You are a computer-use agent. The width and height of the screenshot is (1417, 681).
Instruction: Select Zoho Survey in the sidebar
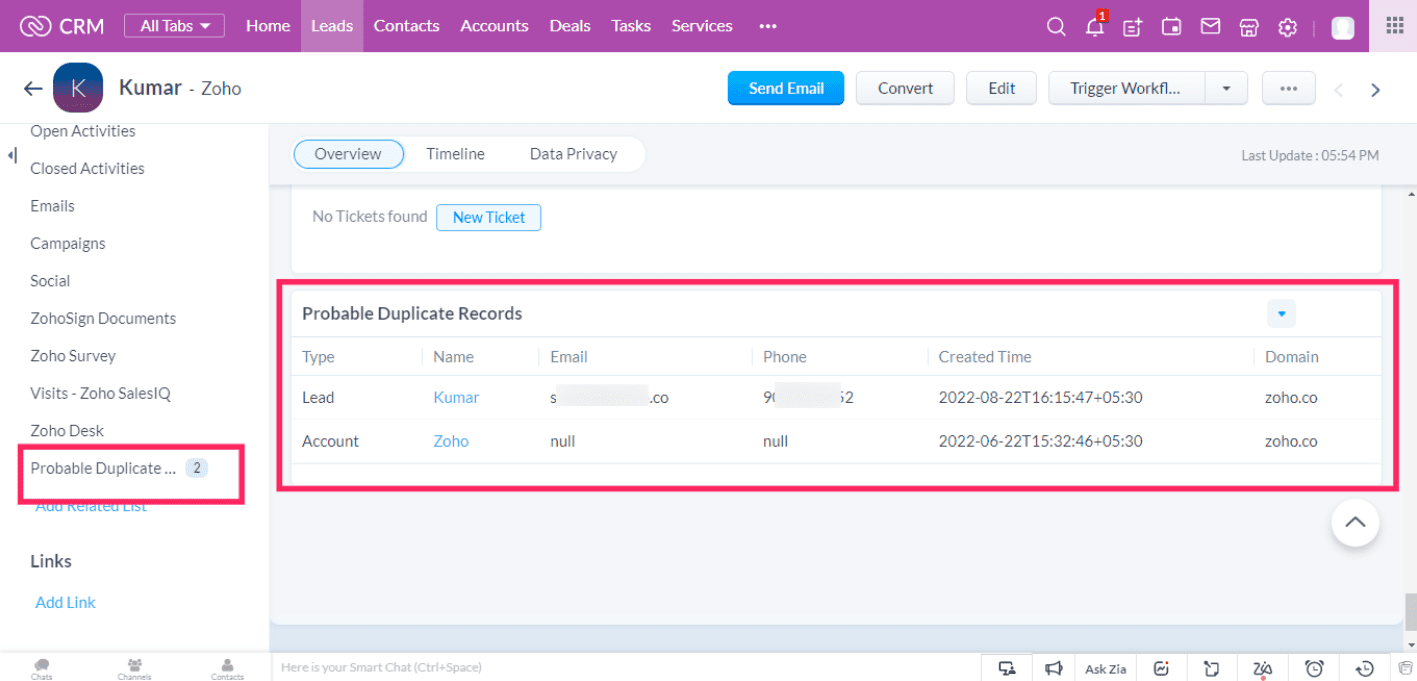point(73,356)
